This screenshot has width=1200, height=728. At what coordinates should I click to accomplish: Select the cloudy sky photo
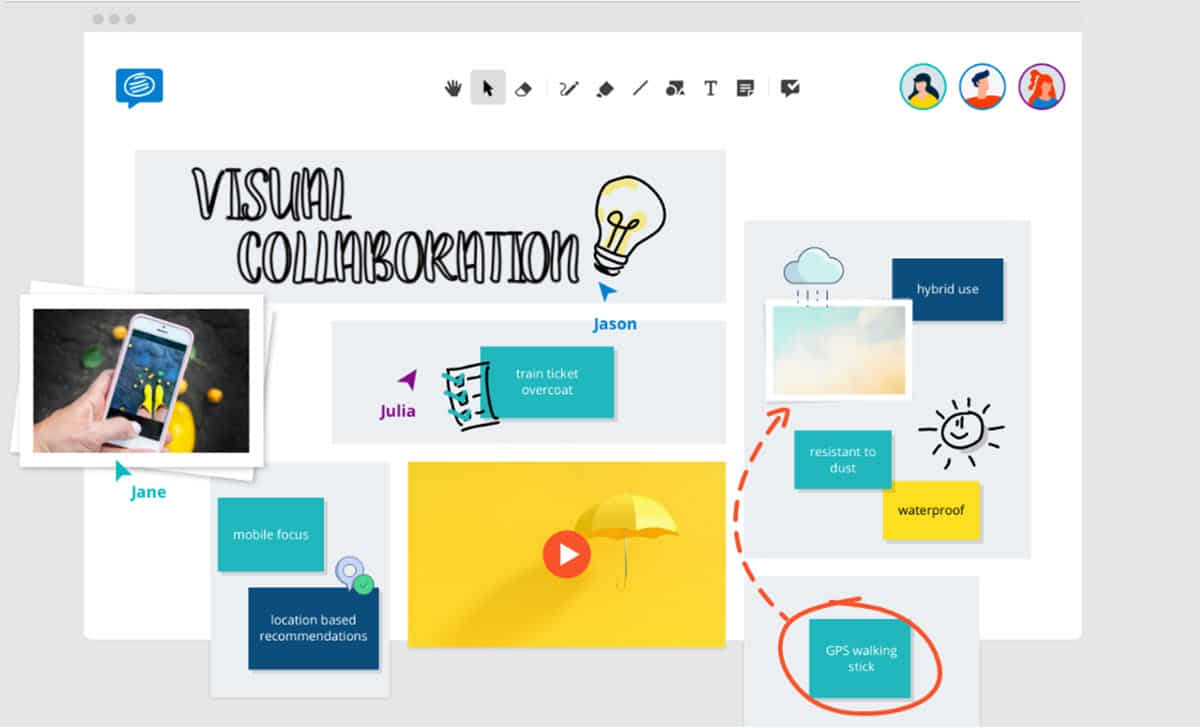click(x=839, y=350)
